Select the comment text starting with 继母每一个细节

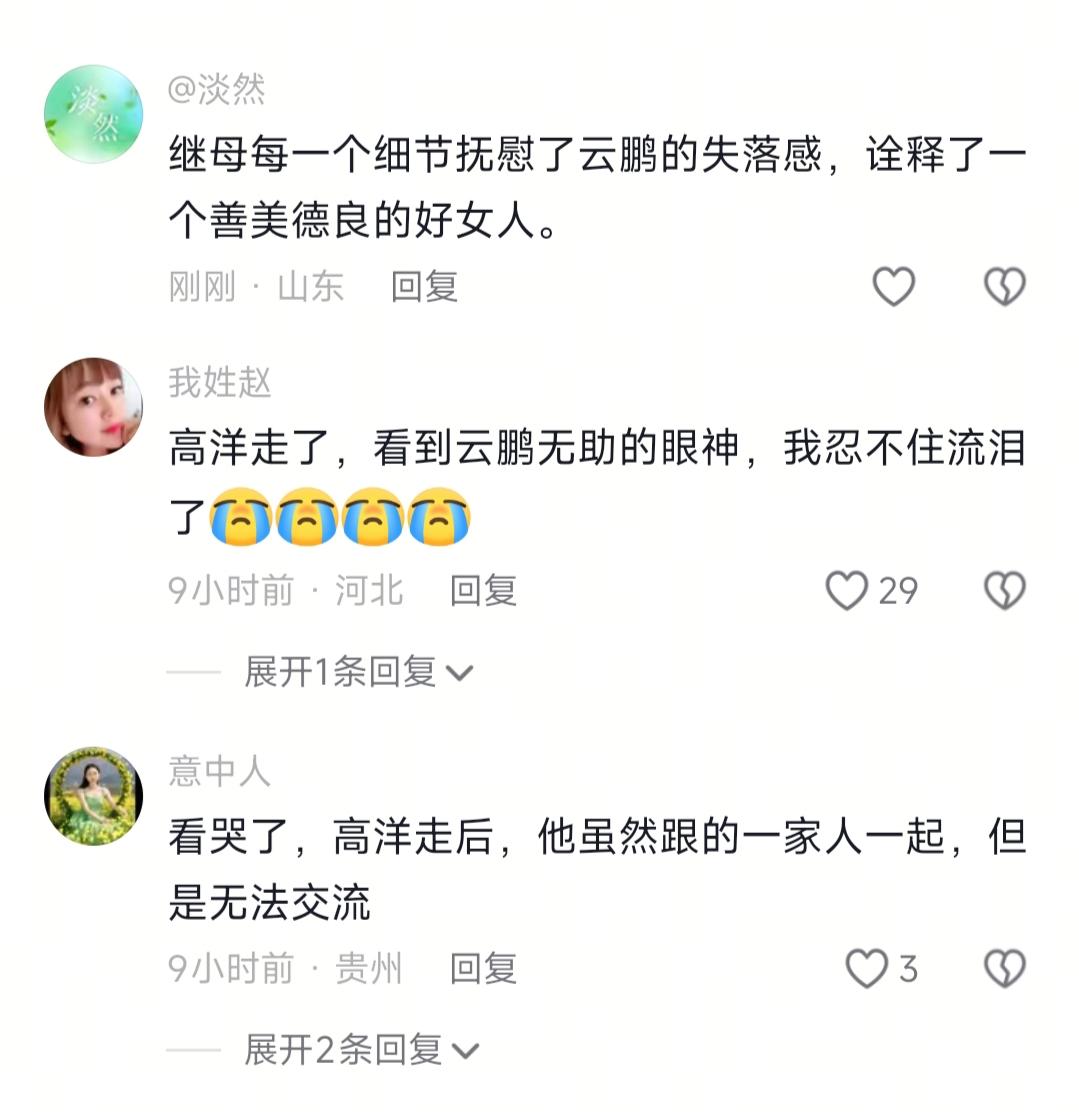point(597,188)
